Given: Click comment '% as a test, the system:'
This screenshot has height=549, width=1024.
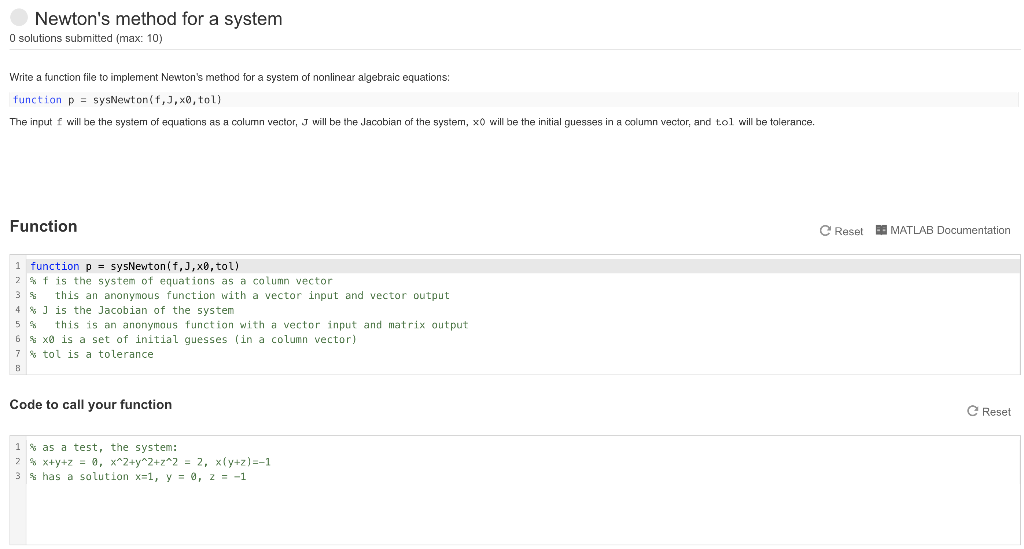Looking at the screenshot, I should tap(104, 447).
